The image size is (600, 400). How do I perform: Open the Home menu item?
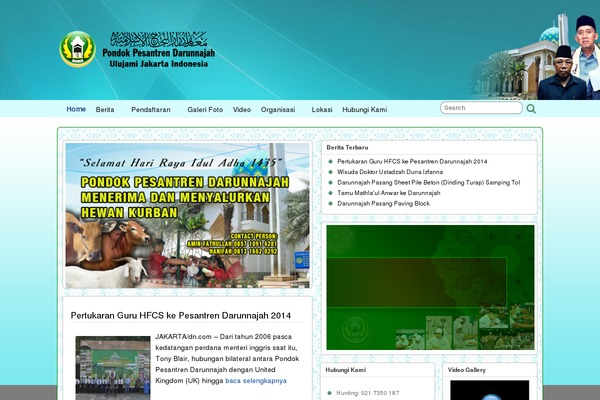pyautogui.click(x=76, y=109)
